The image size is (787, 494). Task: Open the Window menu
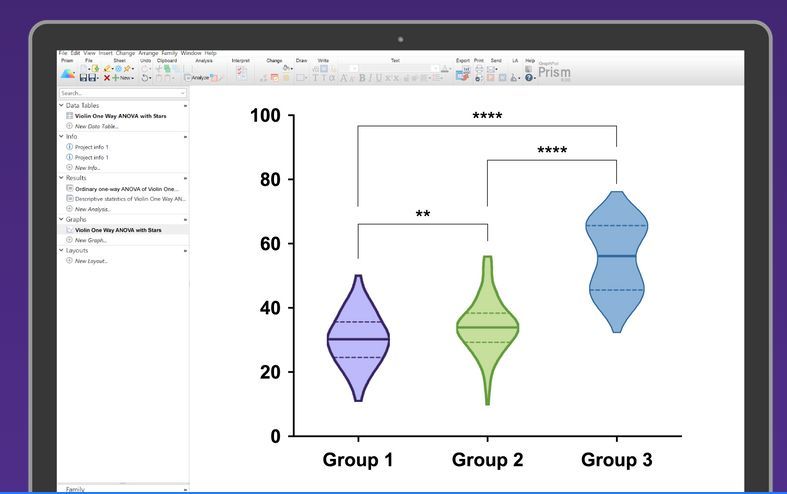pyautogui.click(x=191, y=53)
